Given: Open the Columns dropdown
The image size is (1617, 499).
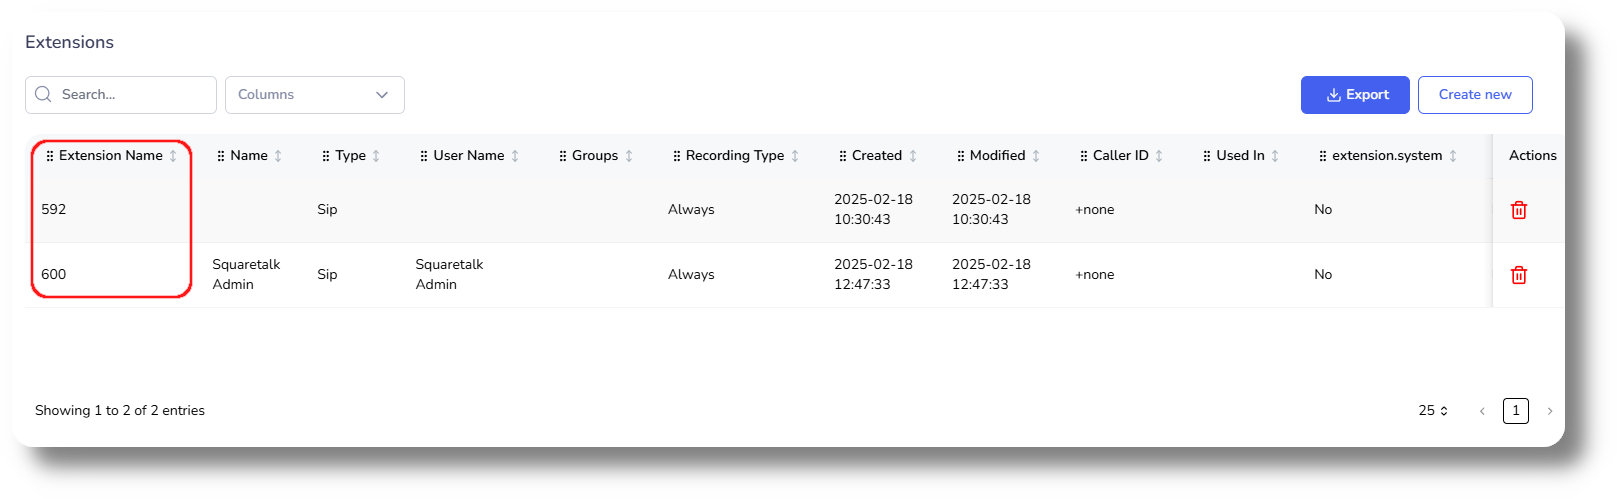Looking at the screenshot, I should (314, 95).
